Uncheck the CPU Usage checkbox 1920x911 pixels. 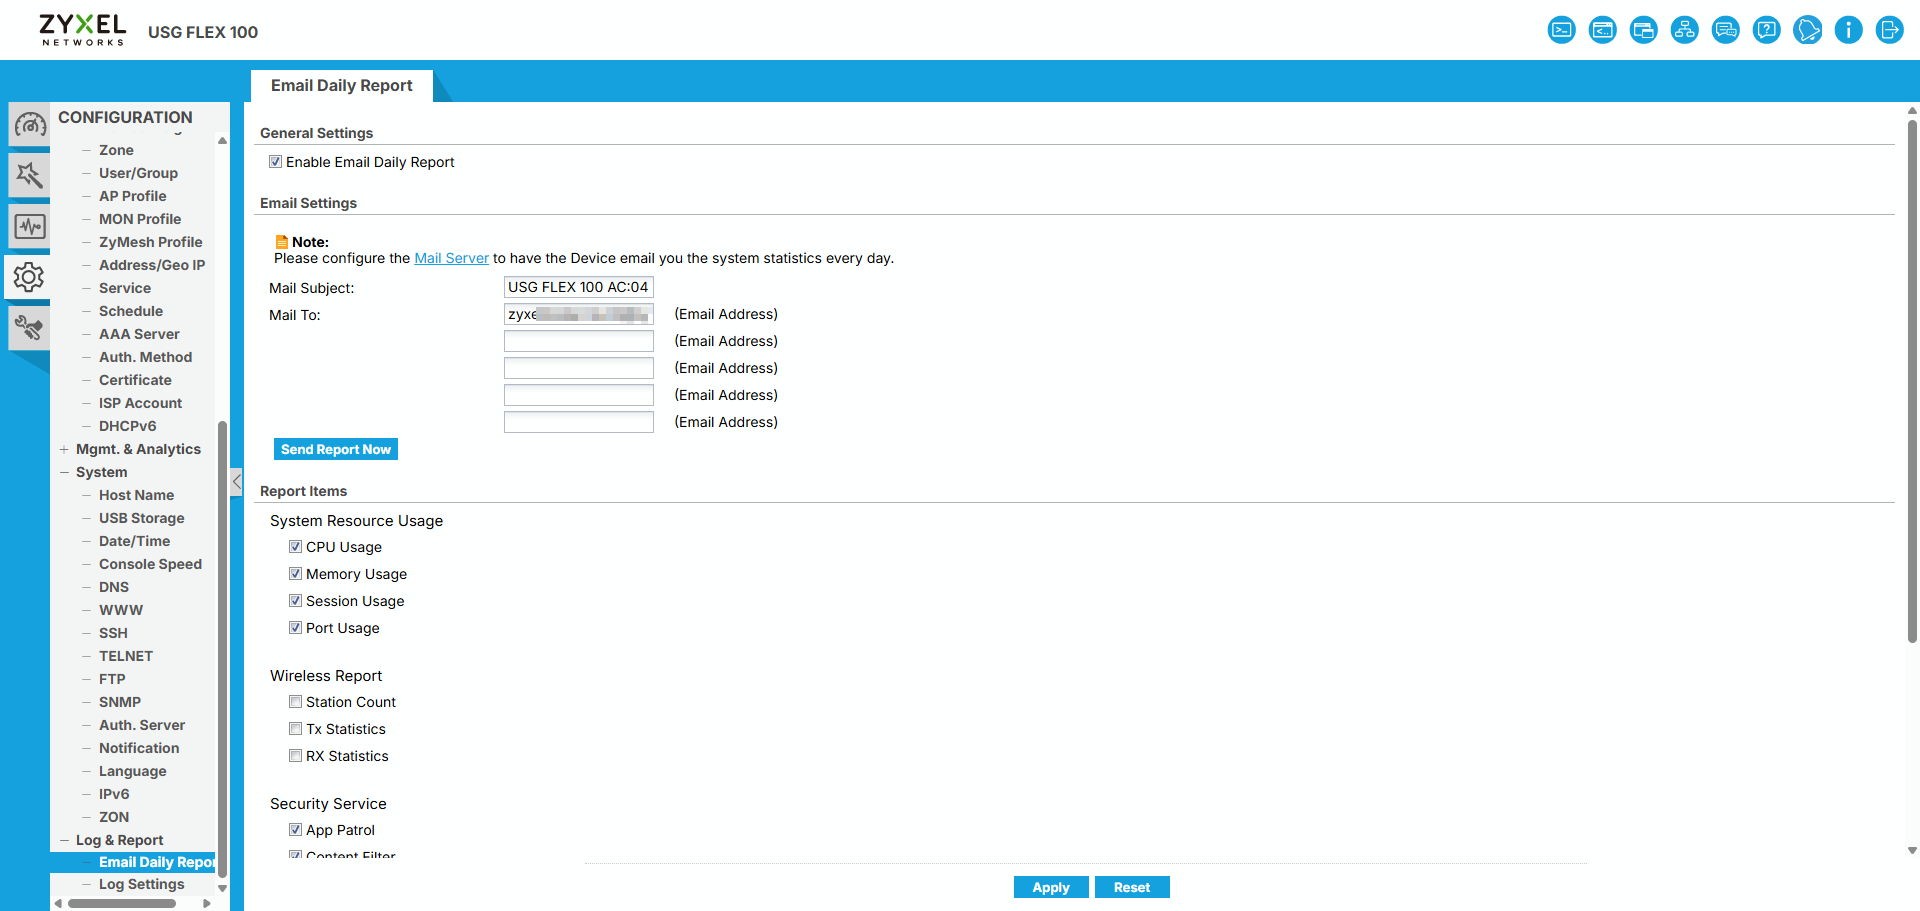pos(295,547)
